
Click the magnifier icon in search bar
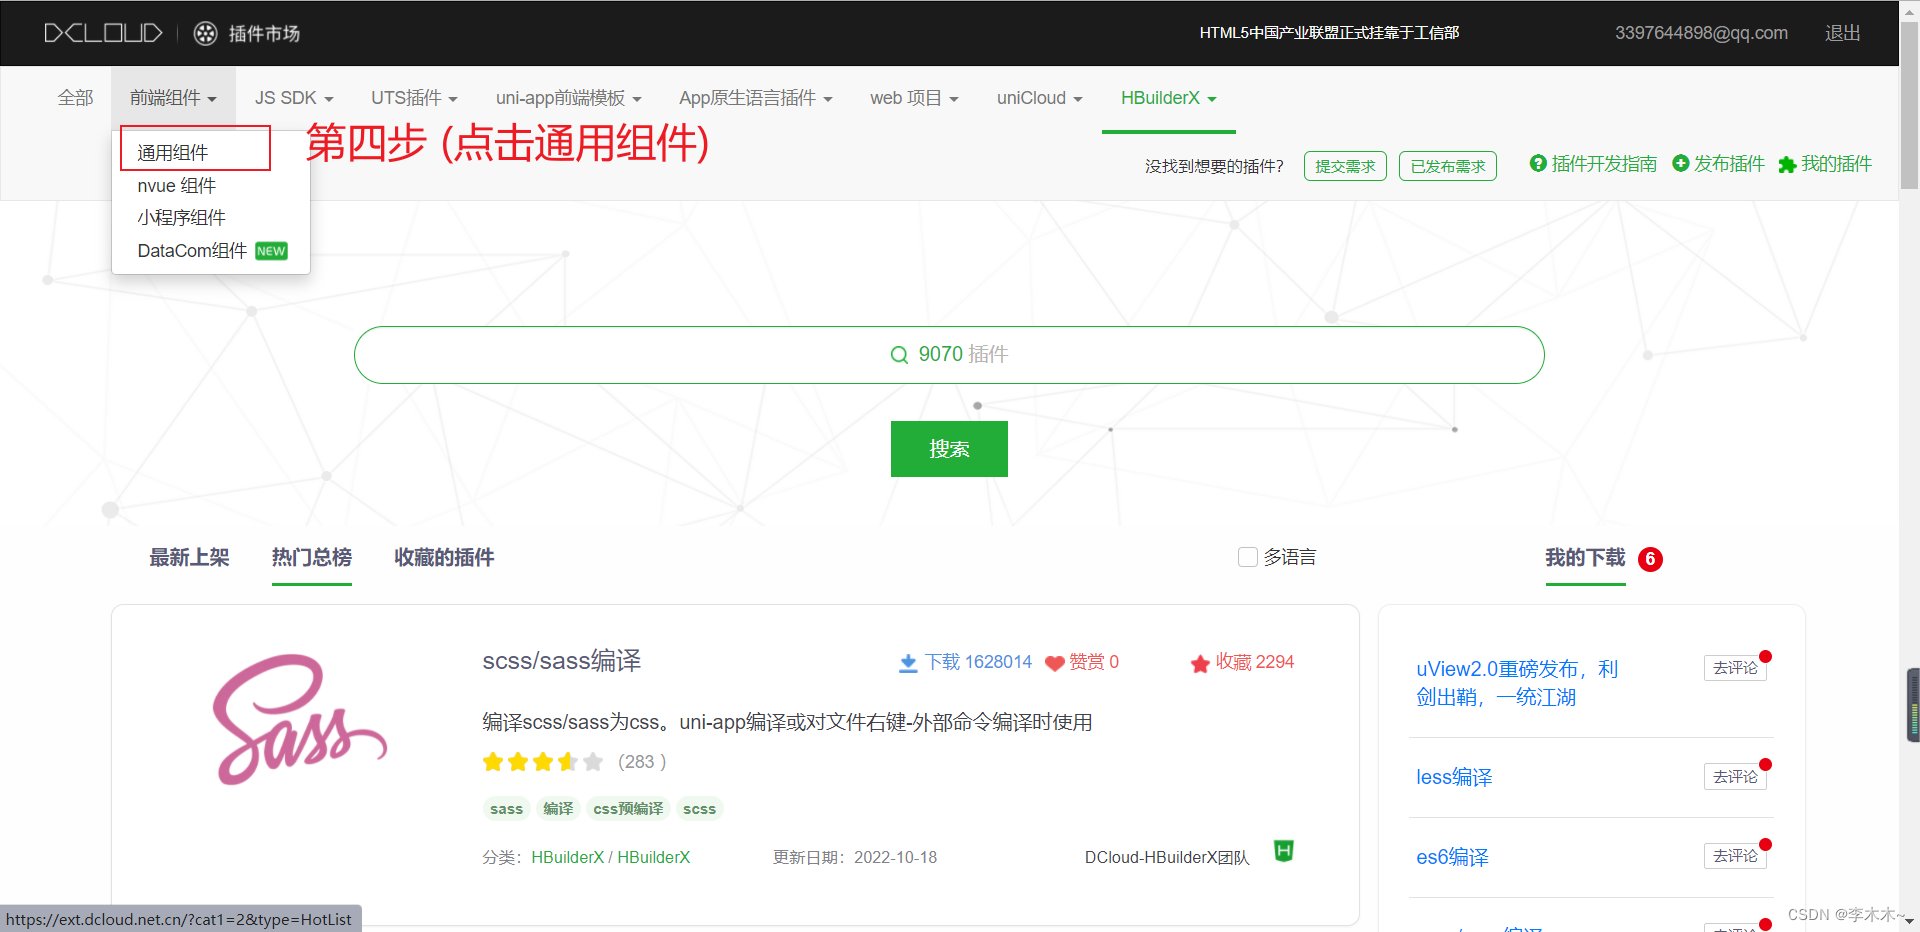pyautogui.click(x=899, y=355)
